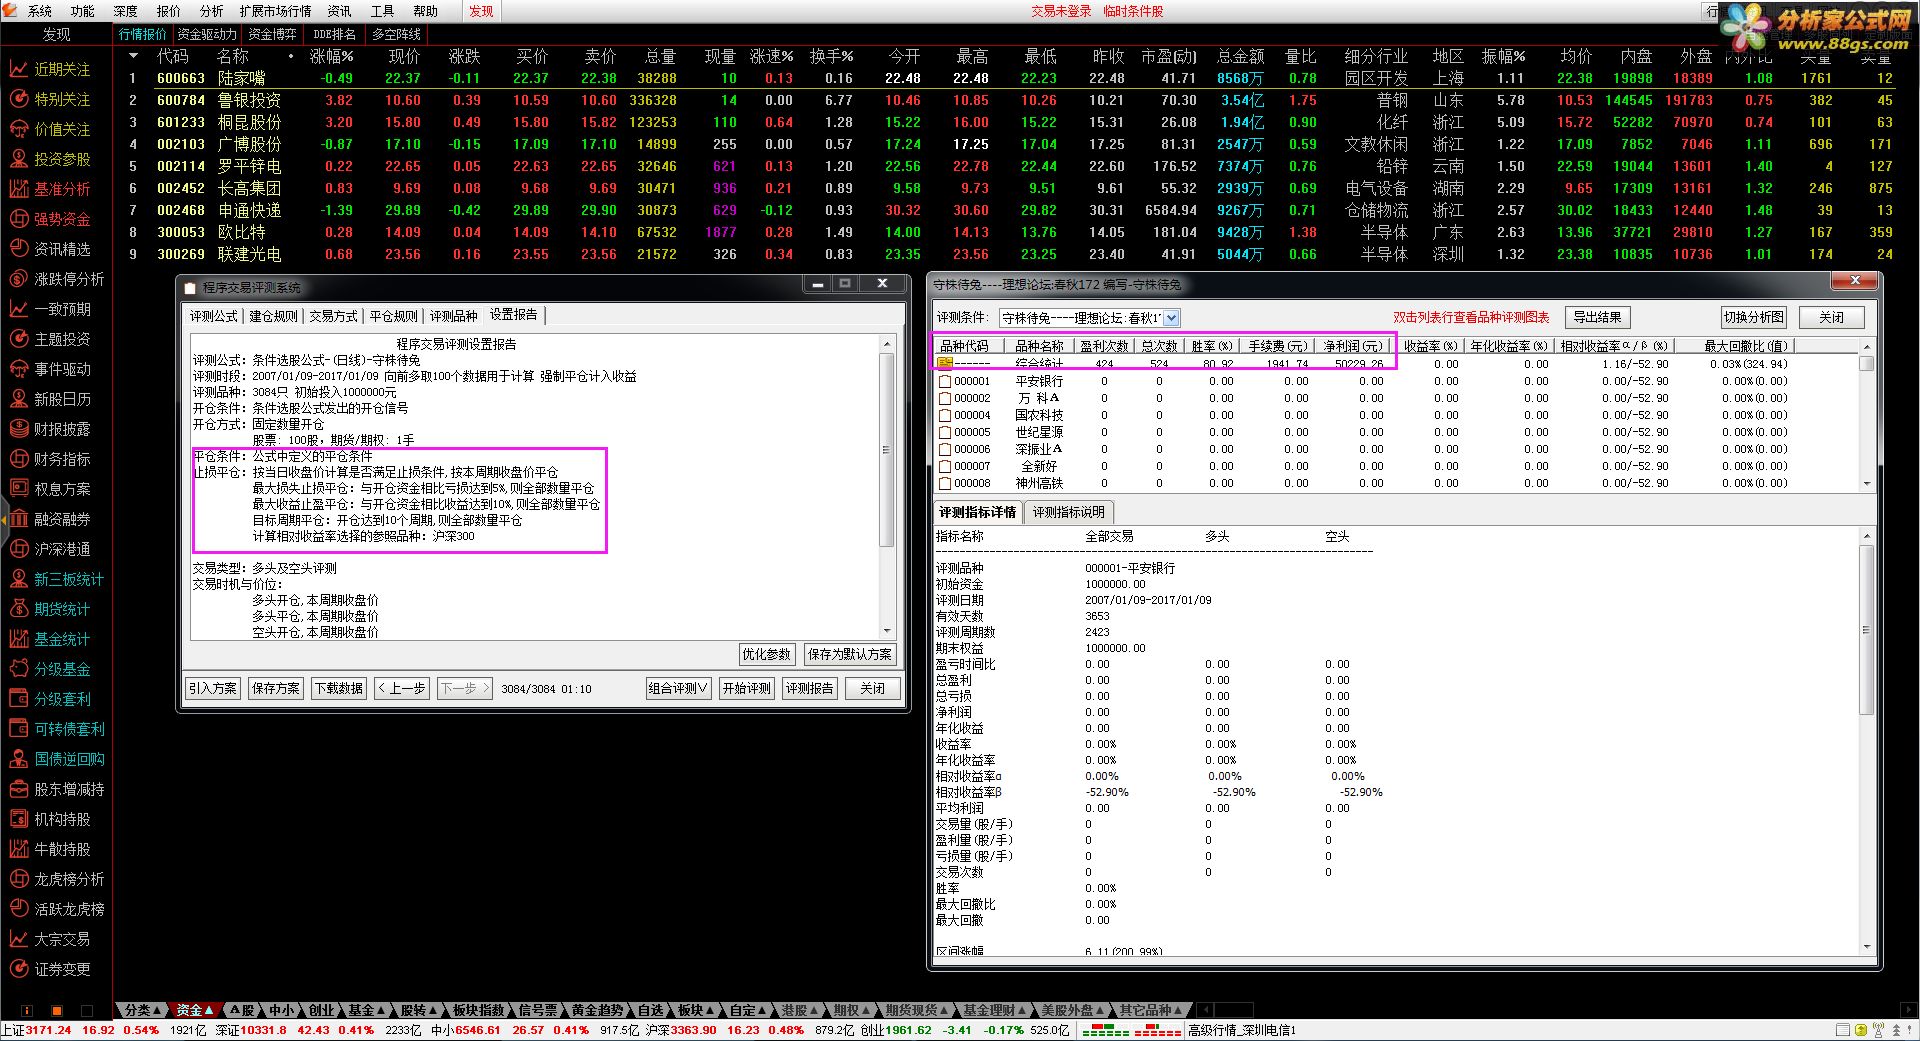Expand the 基金 bottom tab menu
The width and height of the screenshot is (1920, 1041).
[x=369, y=1010]
